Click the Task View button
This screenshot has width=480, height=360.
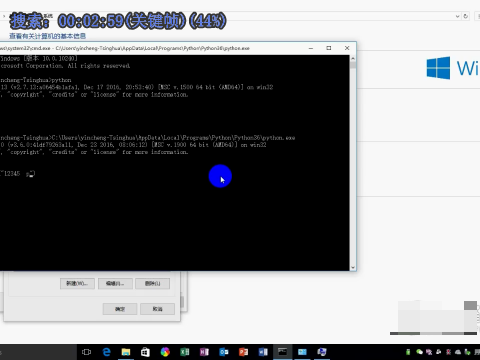[x=86, y=352]
